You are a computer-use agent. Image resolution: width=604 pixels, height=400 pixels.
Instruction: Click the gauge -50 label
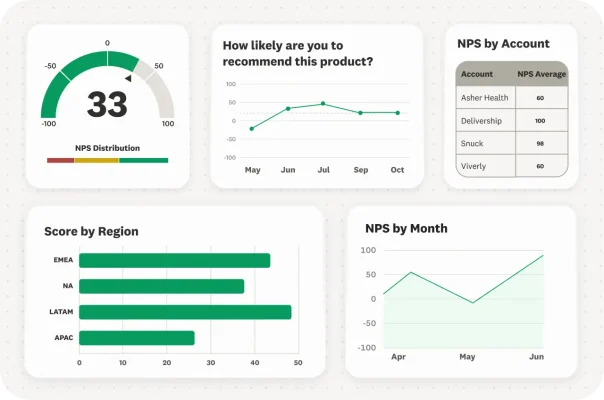coord(50,66)
